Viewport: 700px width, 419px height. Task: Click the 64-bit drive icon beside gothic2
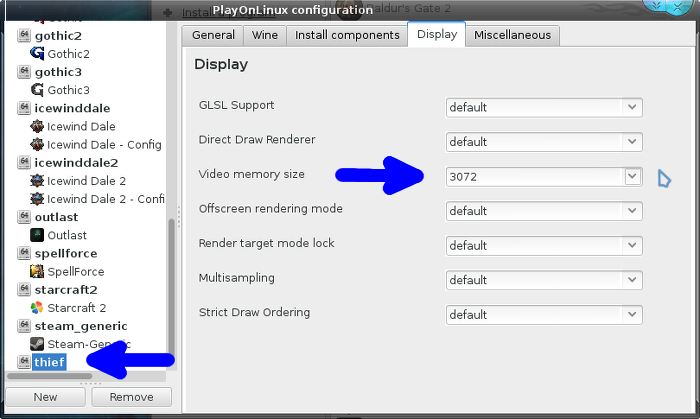tap(24, 35)
